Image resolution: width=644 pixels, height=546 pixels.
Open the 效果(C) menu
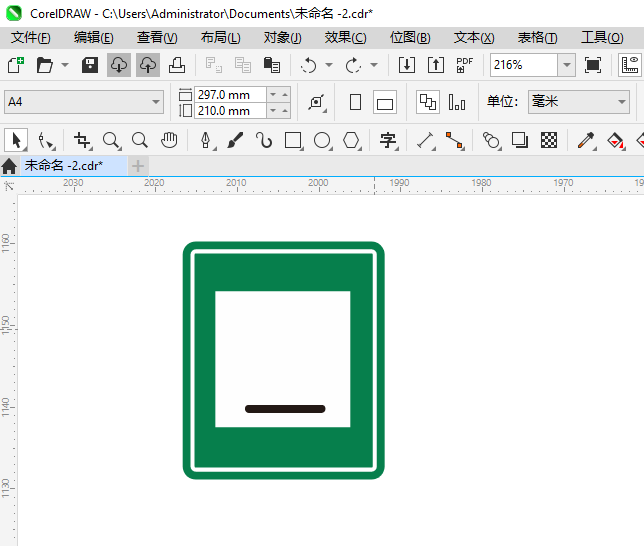click(x=345, y=37)
